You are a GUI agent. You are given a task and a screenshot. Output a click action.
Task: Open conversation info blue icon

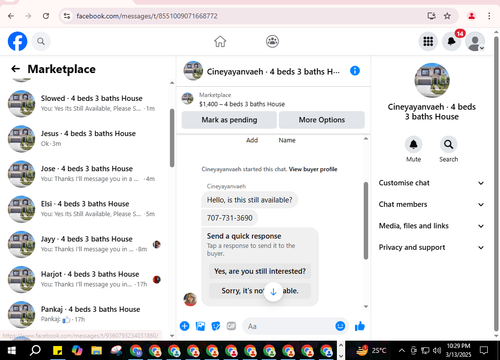[355, 71]
